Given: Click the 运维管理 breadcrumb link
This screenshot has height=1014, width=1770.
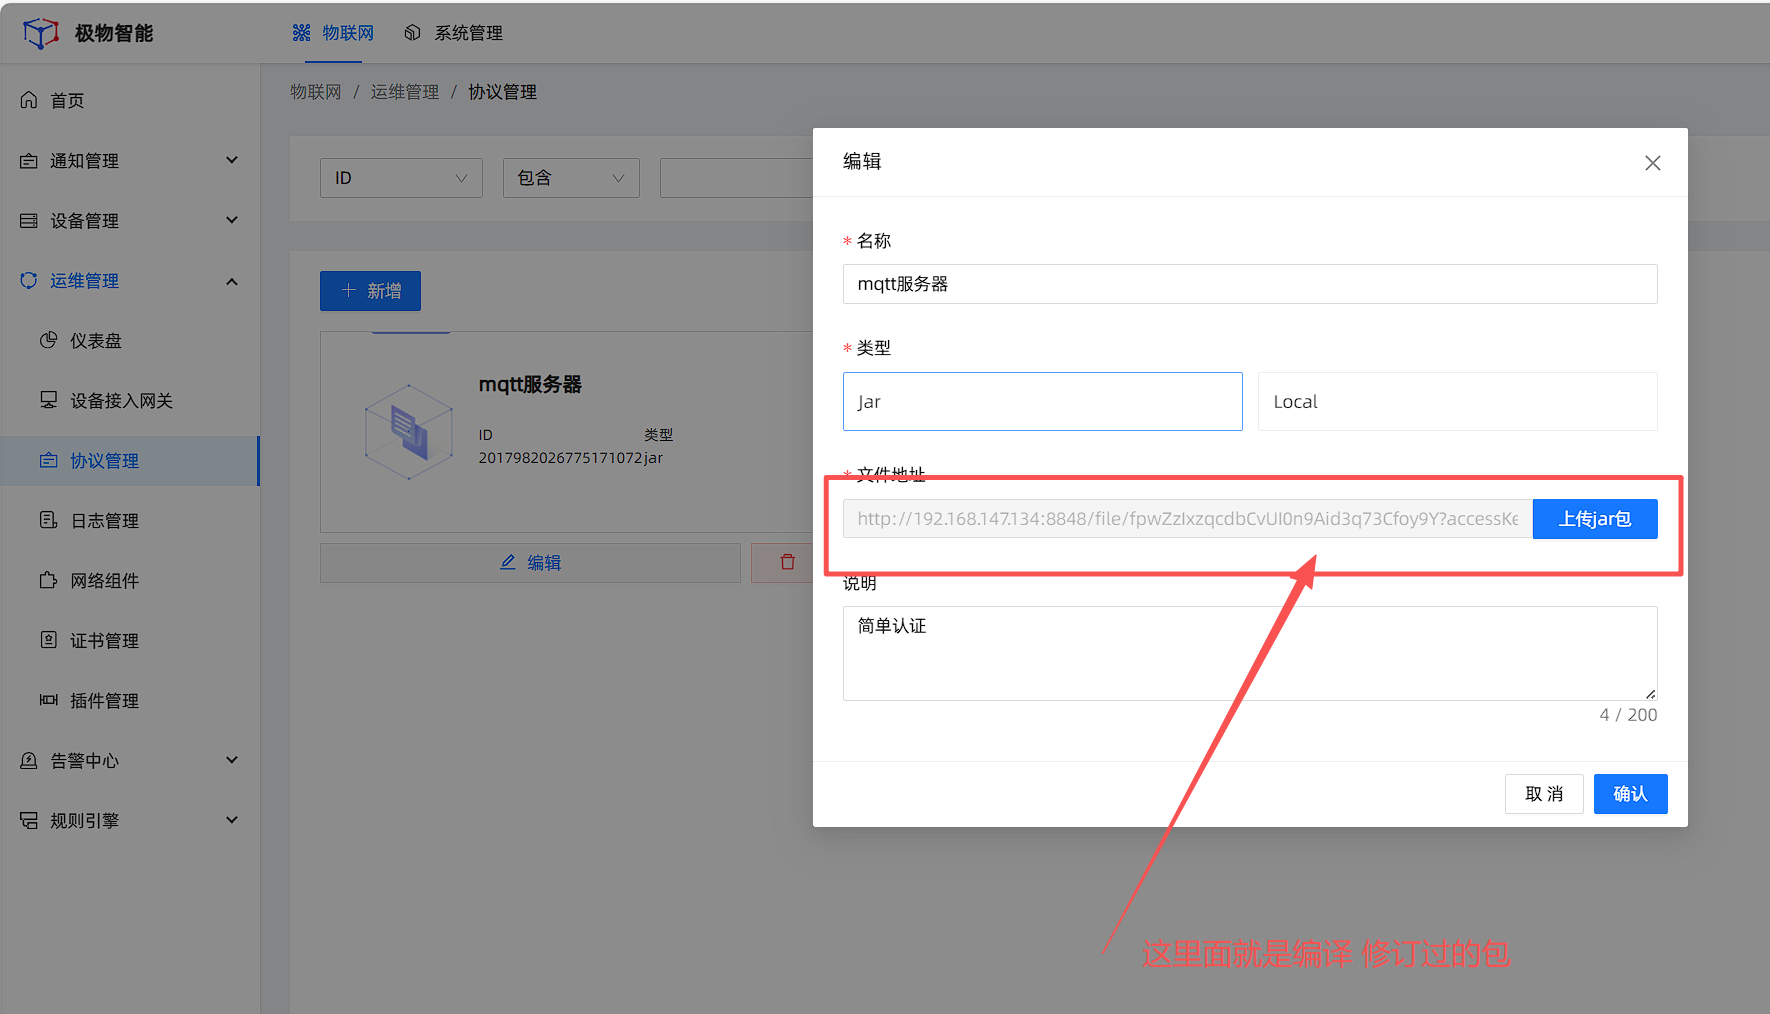Looking at the screenshot, I should click(404, 91).
